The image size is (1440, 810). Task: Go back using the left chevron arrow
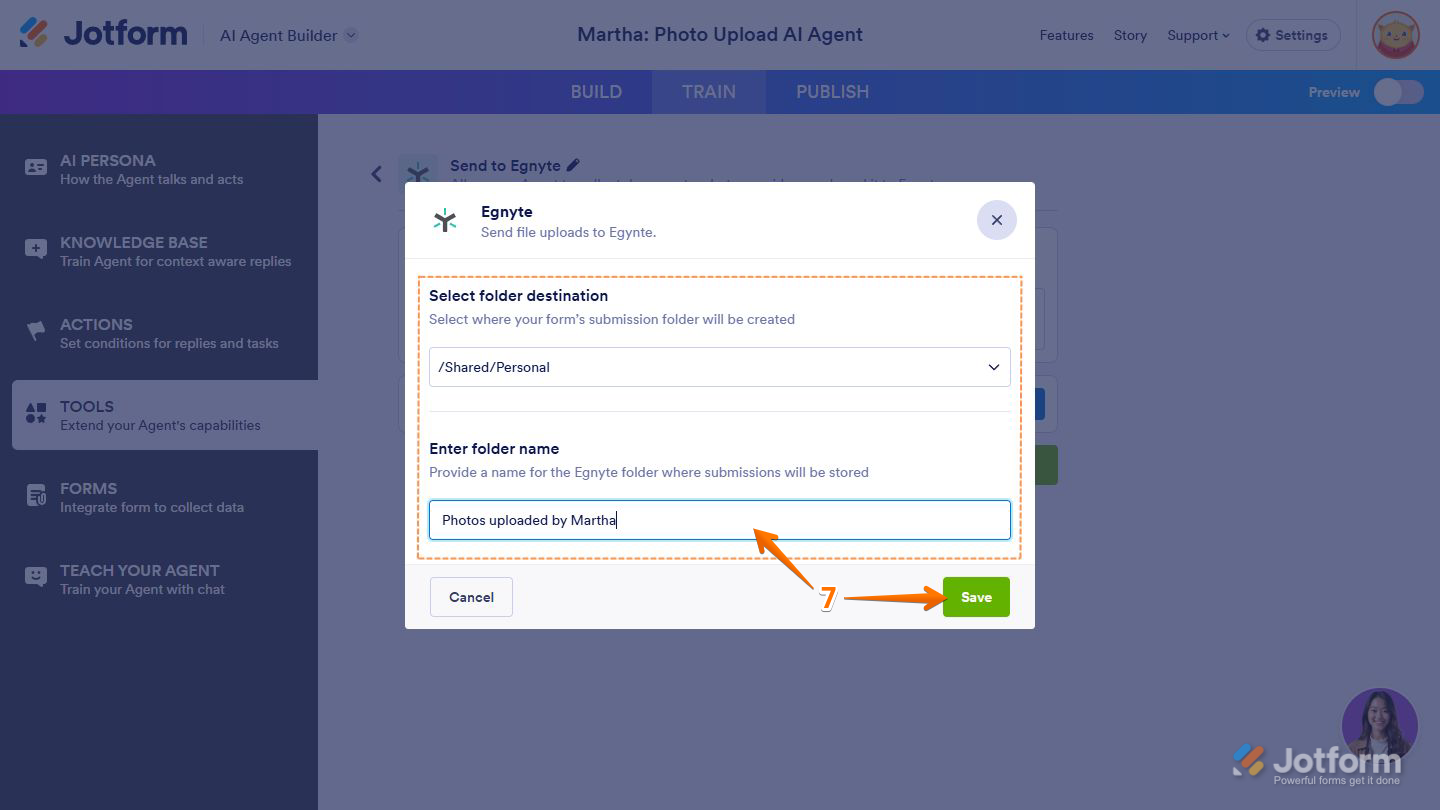pos(376,174)
